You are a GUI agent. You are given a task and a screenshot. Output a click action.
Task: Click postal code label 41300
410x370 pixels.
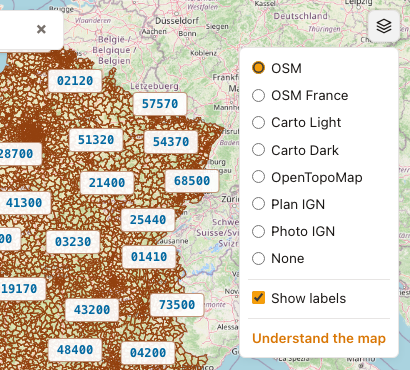tap(24, 203)
